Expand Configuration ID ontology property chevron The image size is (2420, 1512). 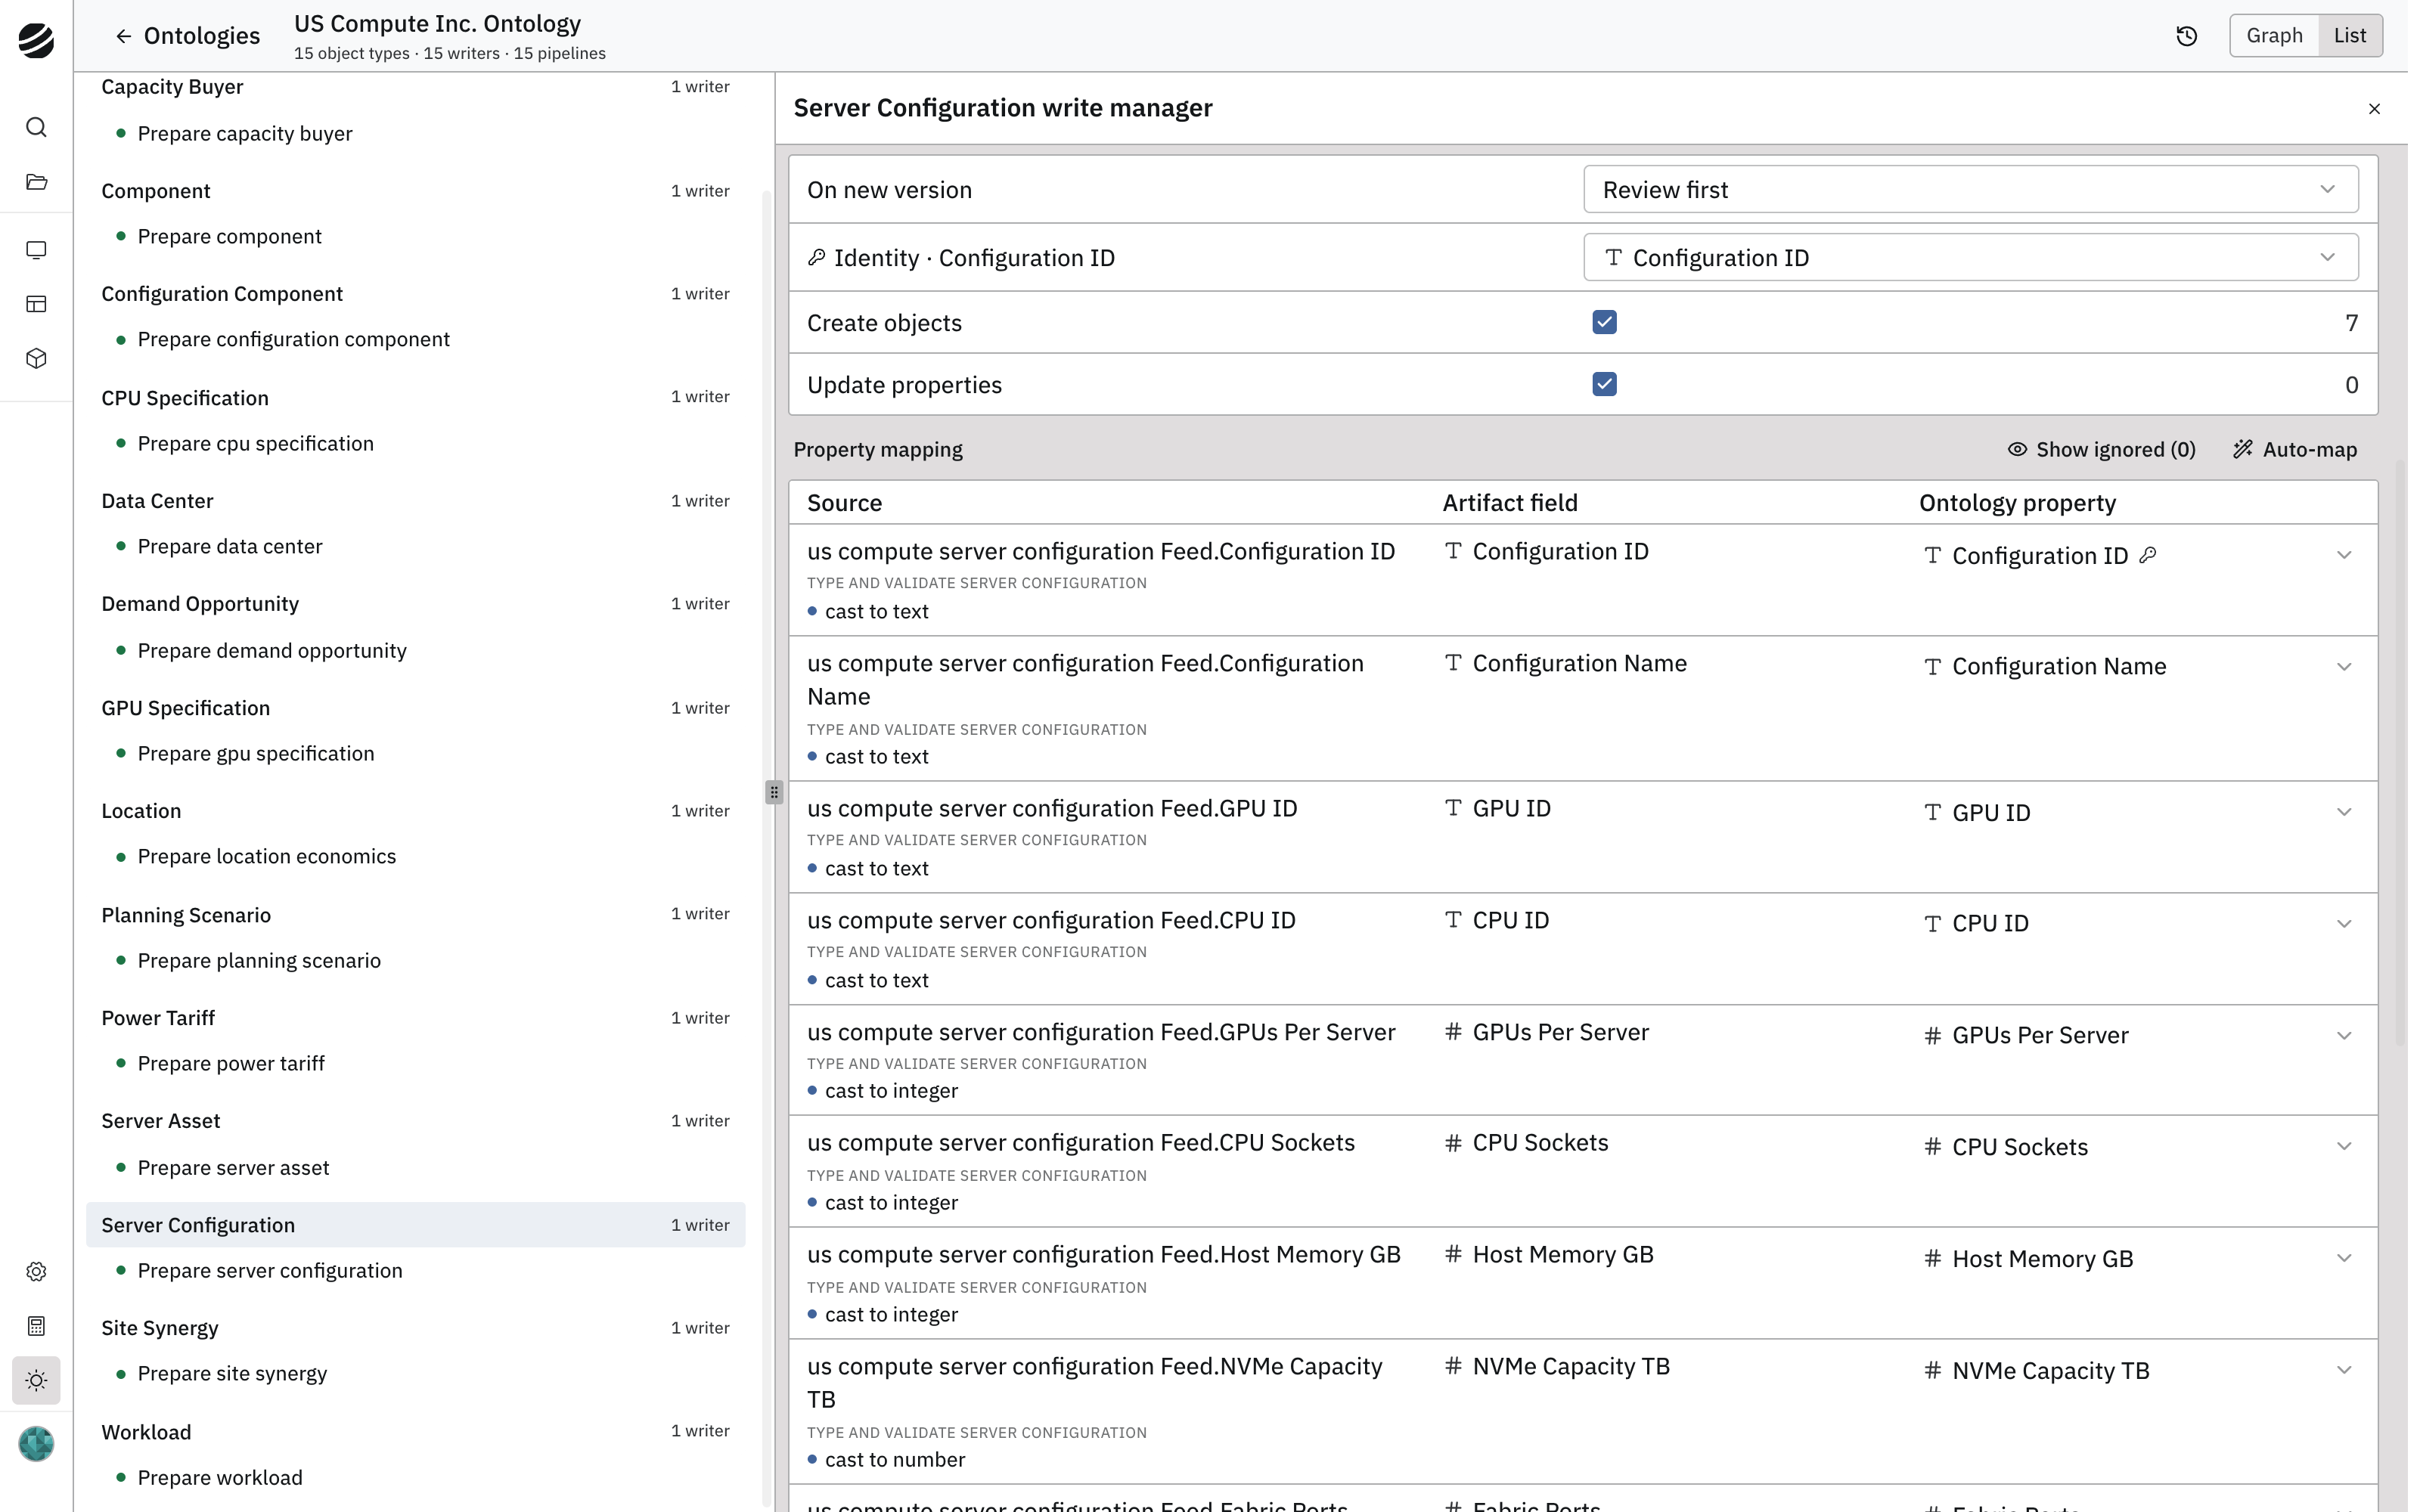click(x=2343, y=555)
